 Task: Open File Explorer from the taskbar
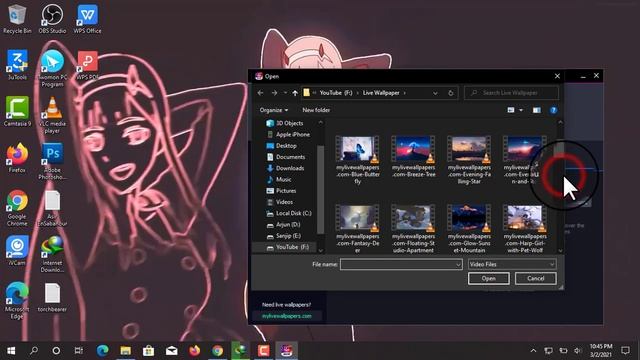(x=125, y=351)
